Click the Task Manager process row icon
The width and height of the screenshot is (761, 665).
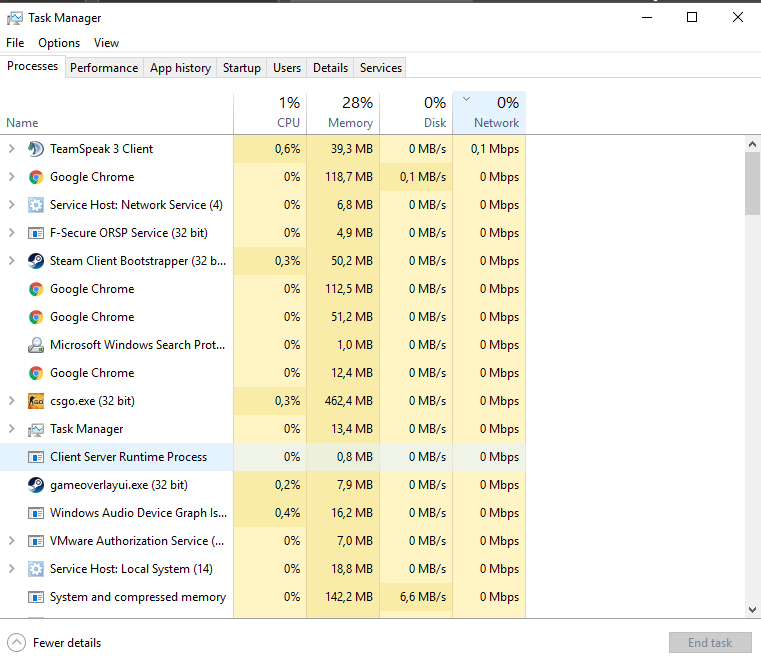(x=35, y=429)
